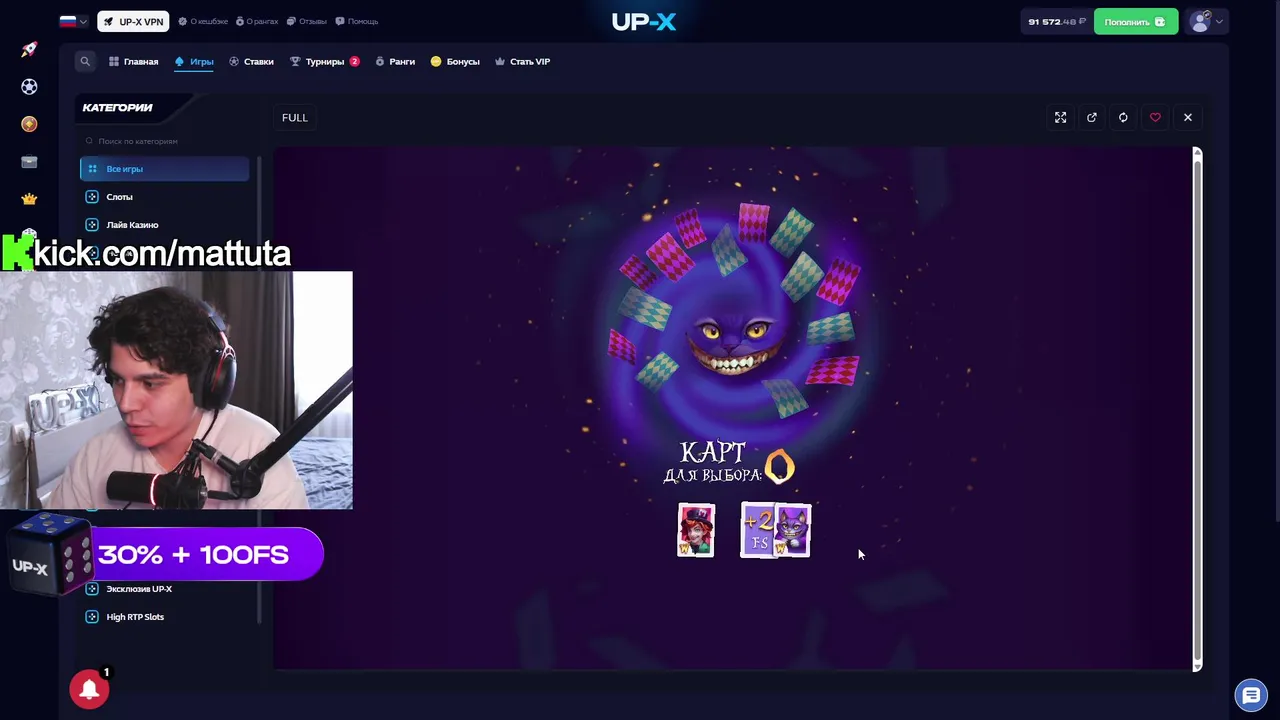Open game in new window icon
Image resolution: width=1280 pixels, height=720 pixels.
pos(1092,117)
